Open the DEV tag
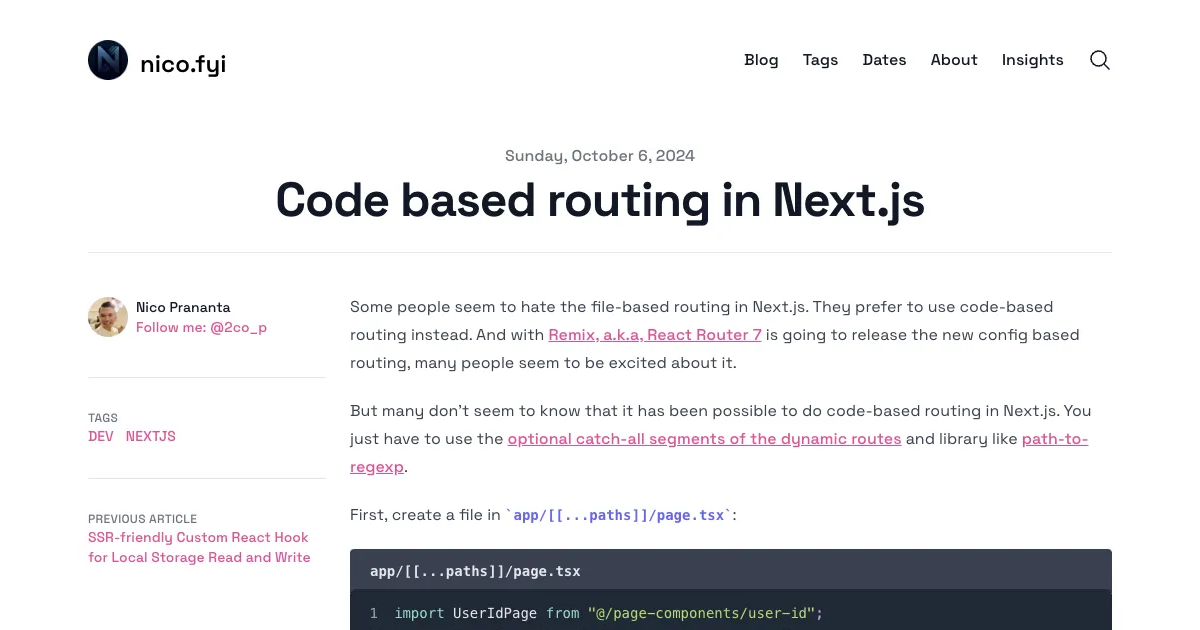1200x630 pixels. 100,437
